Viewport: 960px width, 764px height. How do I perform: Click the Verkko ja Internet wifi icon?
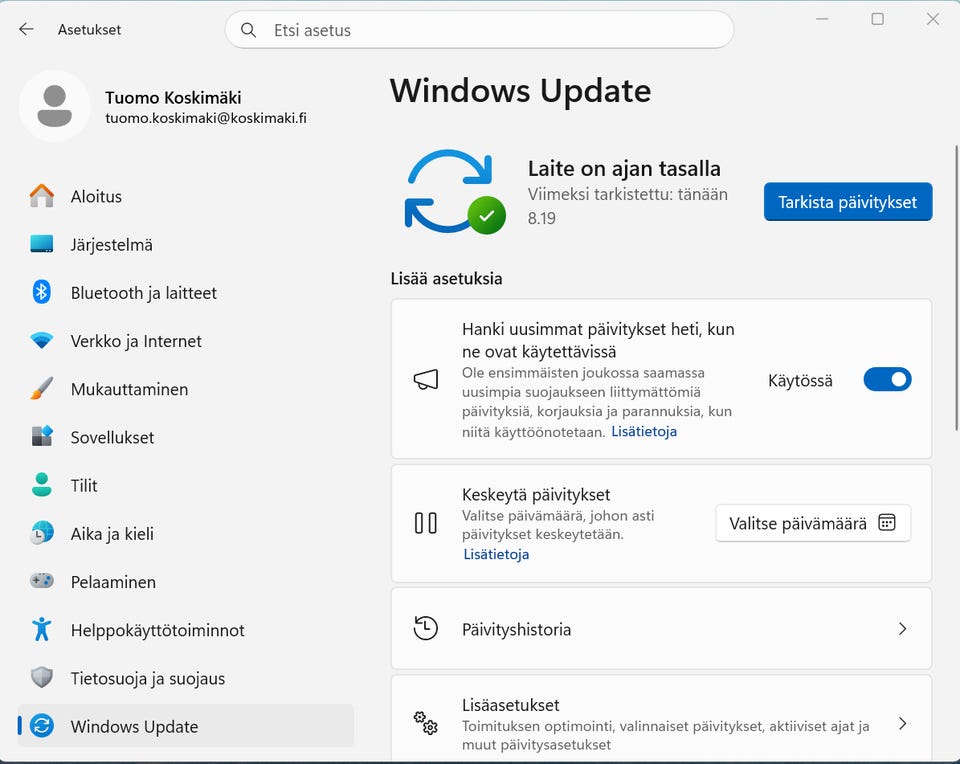tap(42, 340)
